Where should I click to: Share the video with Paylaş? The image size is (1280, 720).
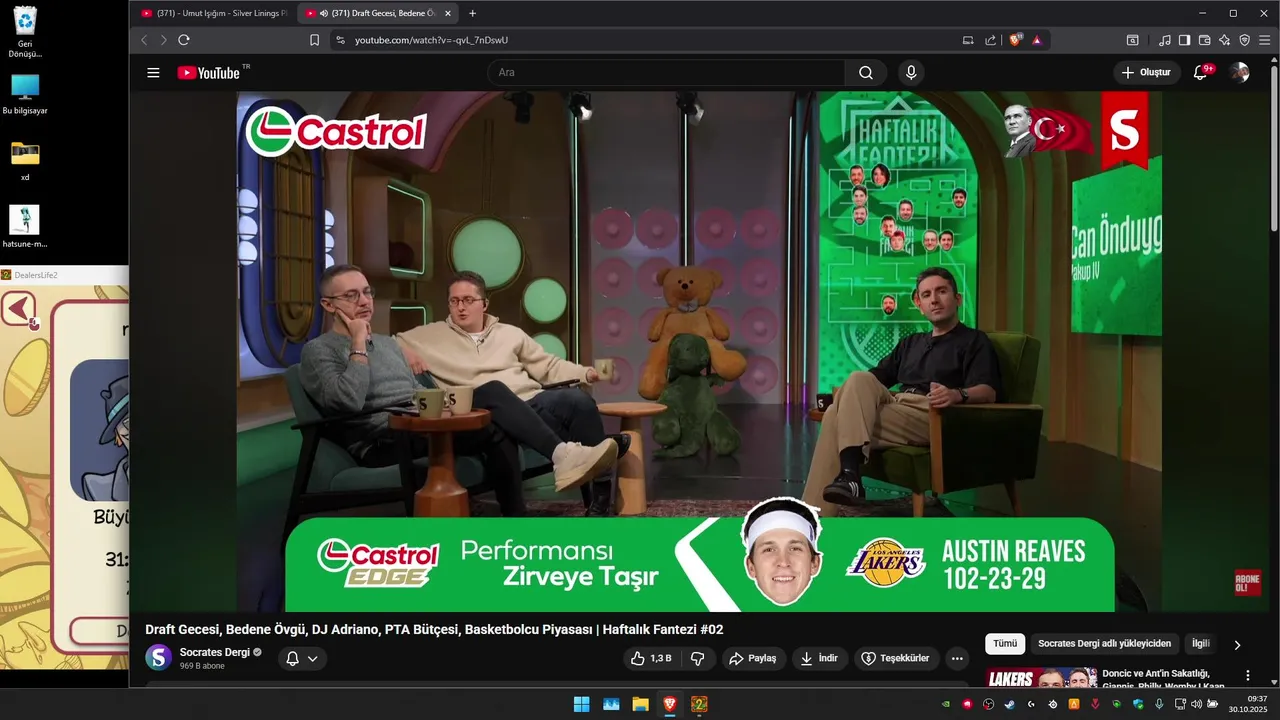pos(753,658)
